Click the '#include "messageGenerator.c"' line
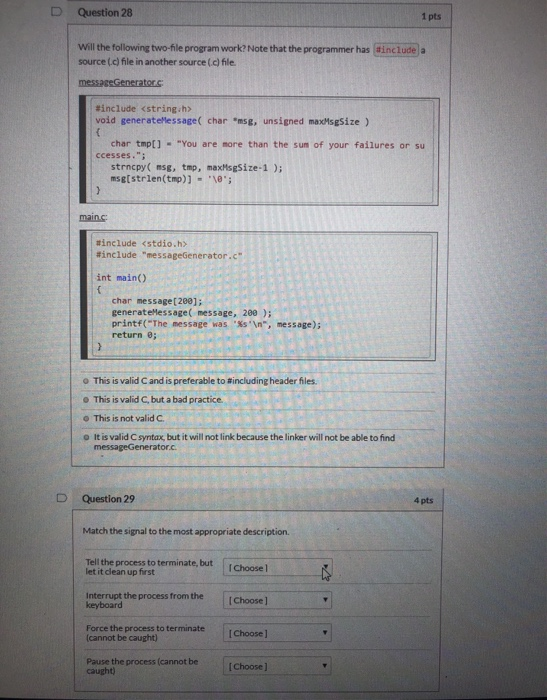This screenshot has height=700, width=547. pos(169,255)
